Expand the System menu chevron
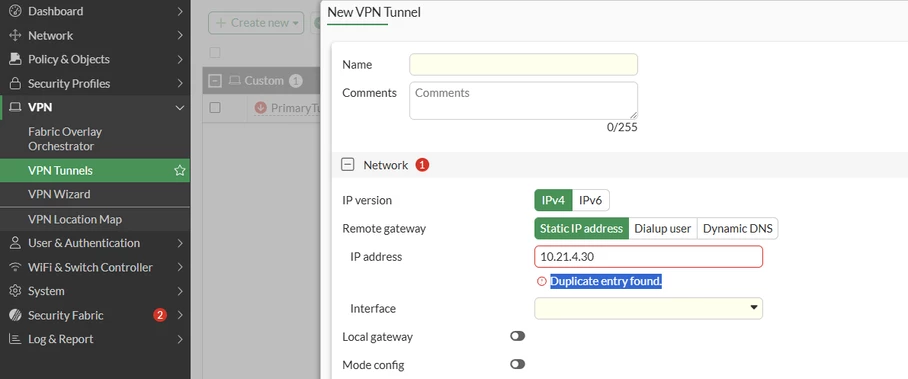908x379 pixels. [x=180, y=291]
